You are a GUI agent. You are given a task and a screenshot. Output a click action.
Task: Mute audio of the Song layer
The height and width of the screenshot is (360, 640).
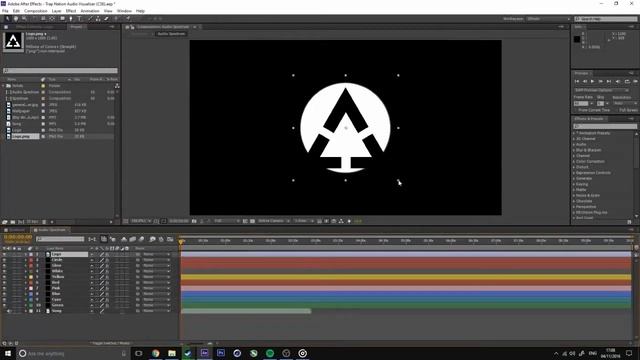[x=9, y=311]
